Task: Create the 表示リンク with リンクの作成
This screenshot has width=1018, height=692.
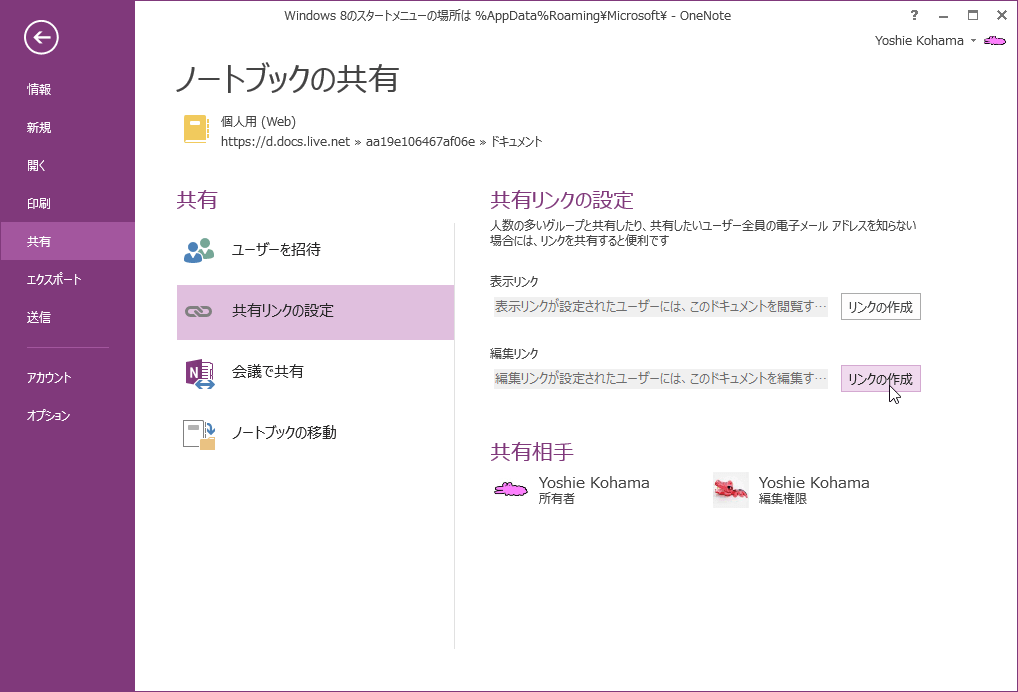Action: click(880, 307)
